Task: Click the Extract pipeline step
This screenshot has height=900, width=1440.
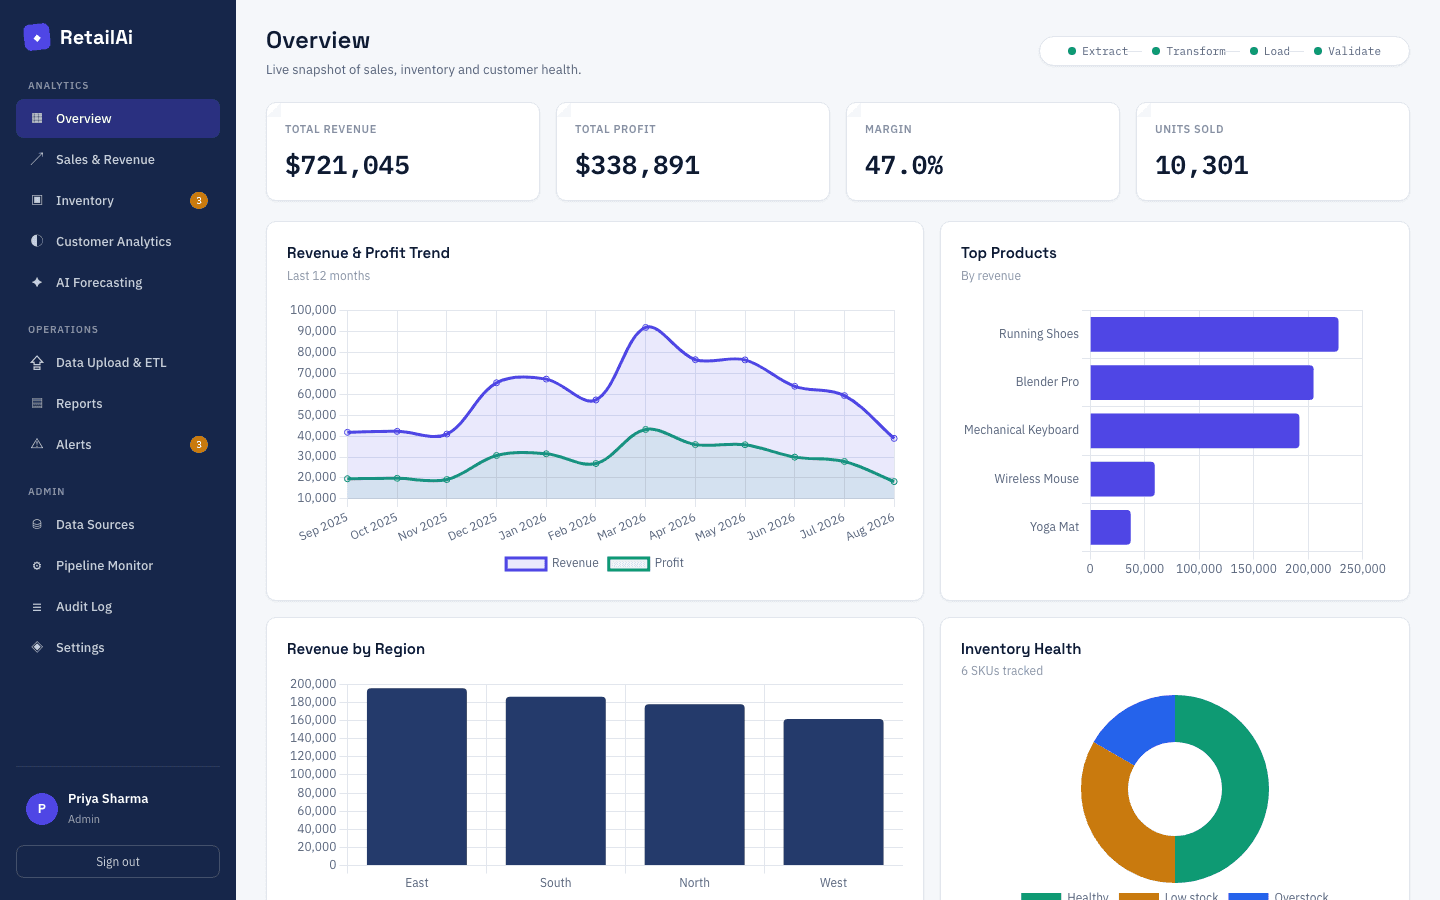Action: pyautogui.click(x=1098, y=51)
